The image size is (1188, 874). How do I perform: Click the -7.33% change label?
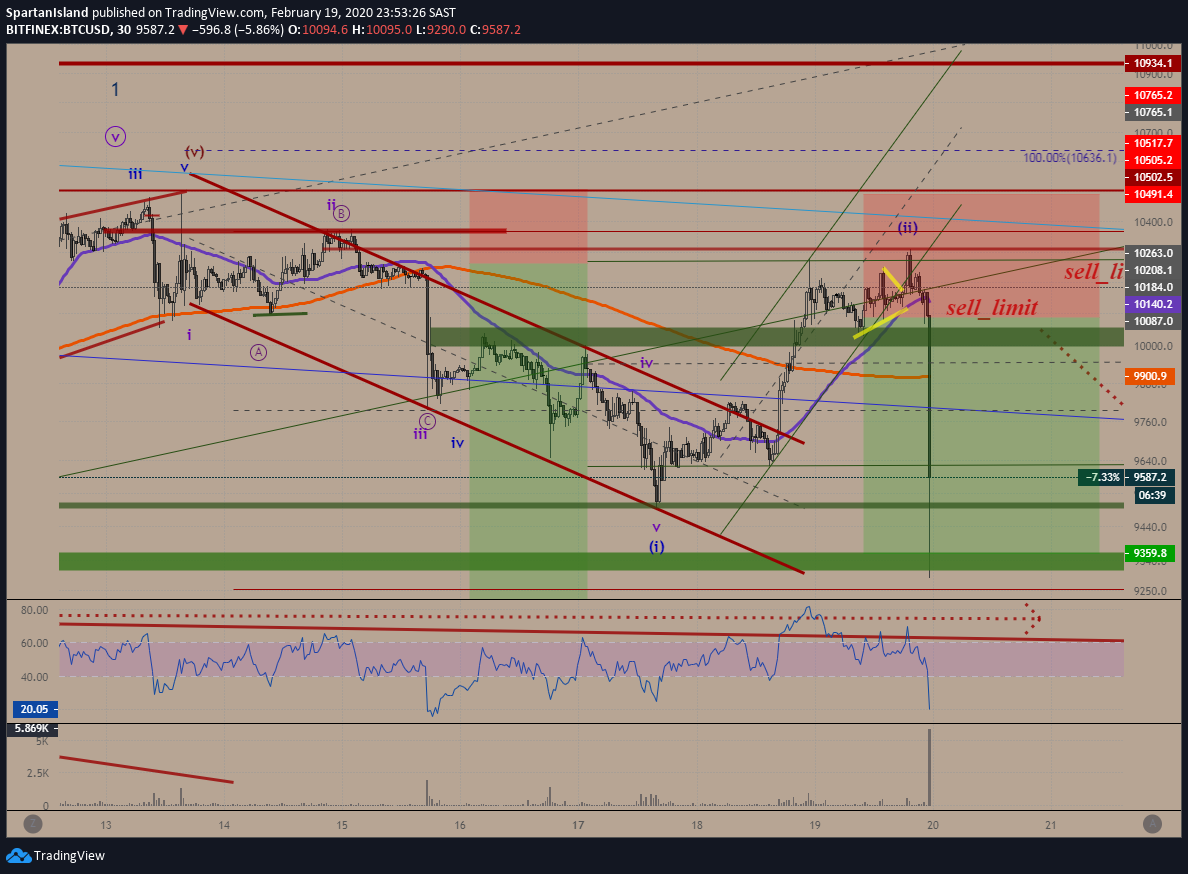coord(1102,478)
